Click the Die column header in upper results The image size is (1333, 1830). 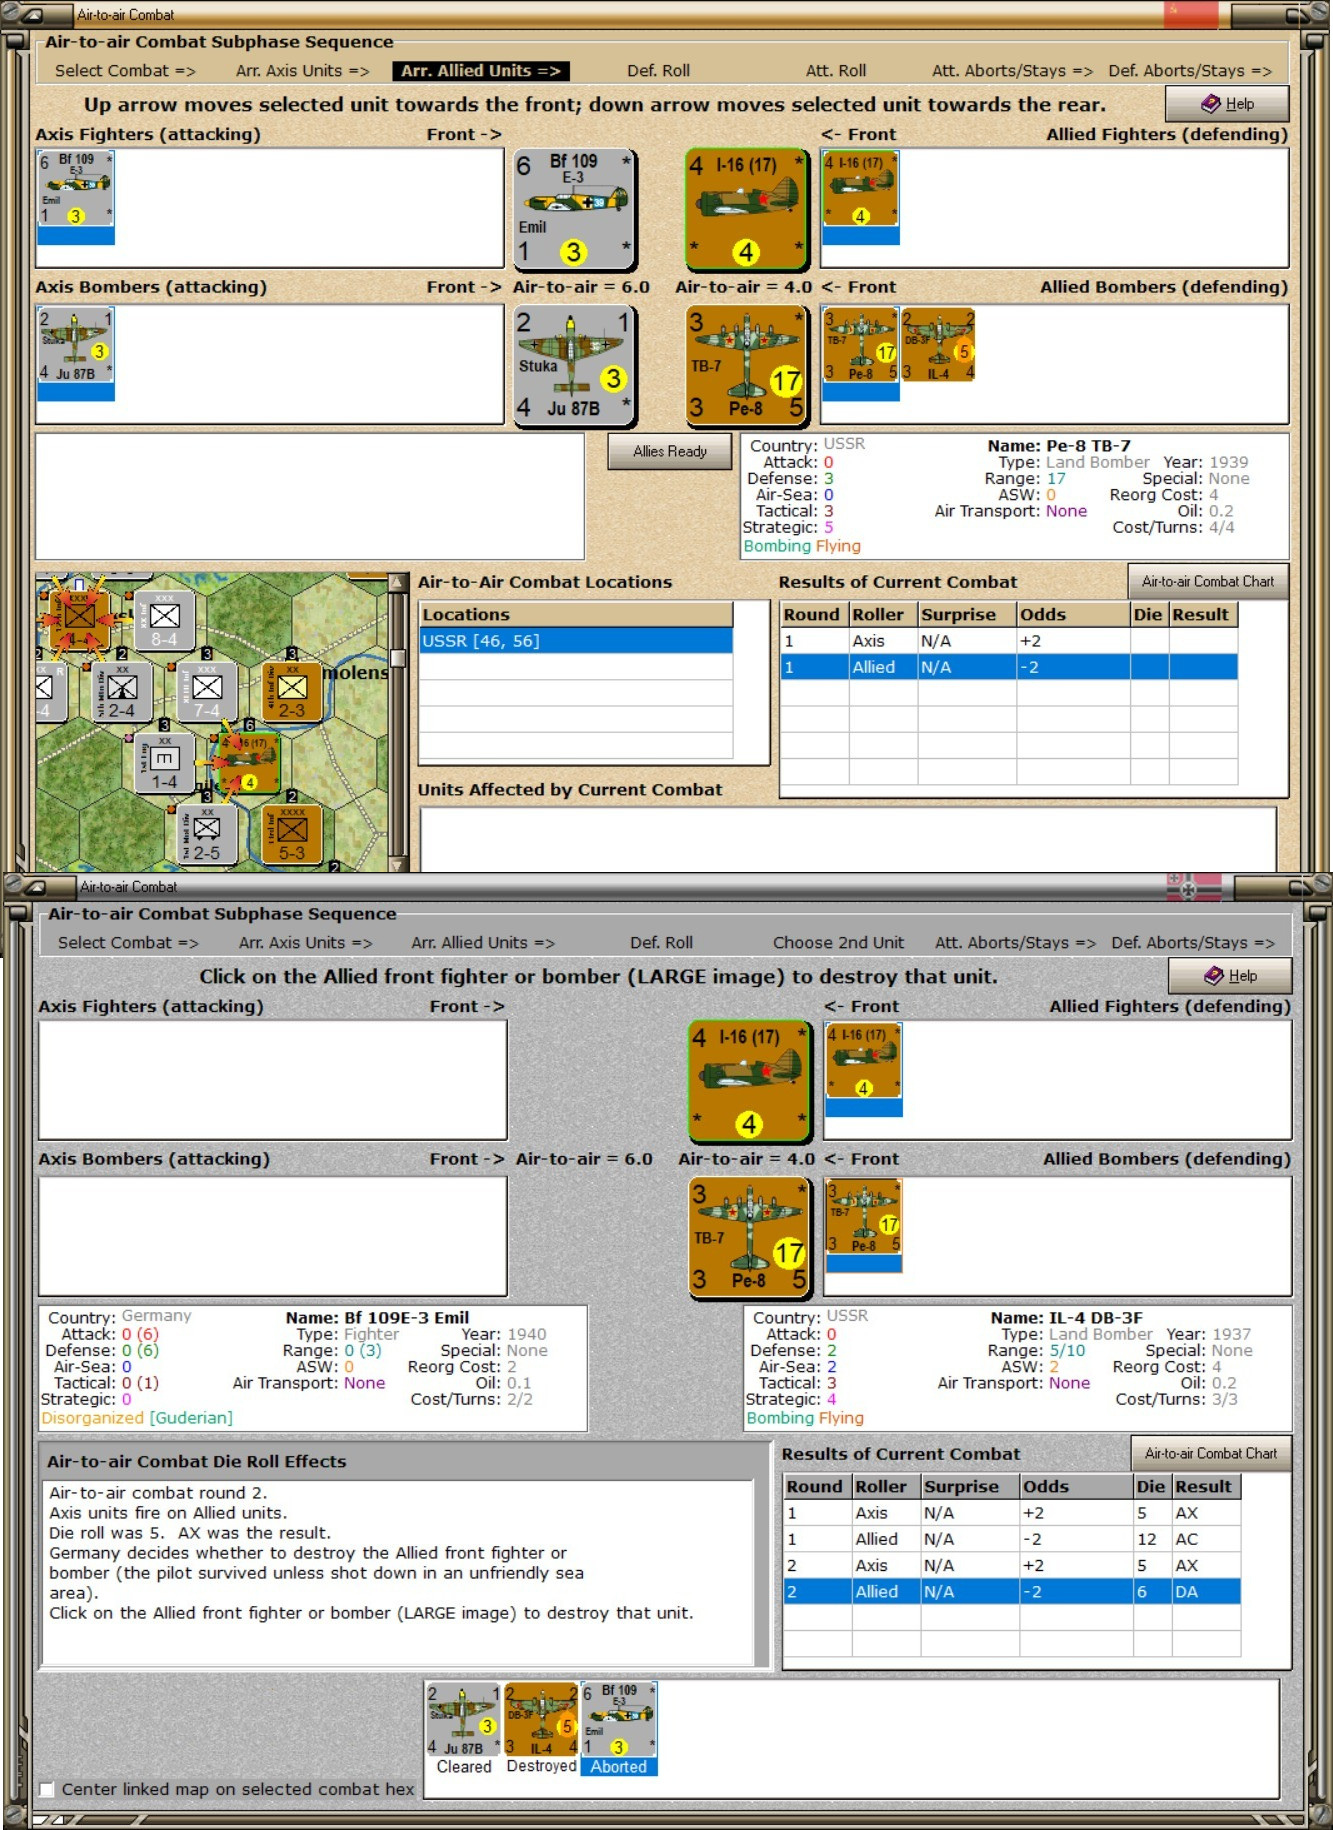[1149, 615]
